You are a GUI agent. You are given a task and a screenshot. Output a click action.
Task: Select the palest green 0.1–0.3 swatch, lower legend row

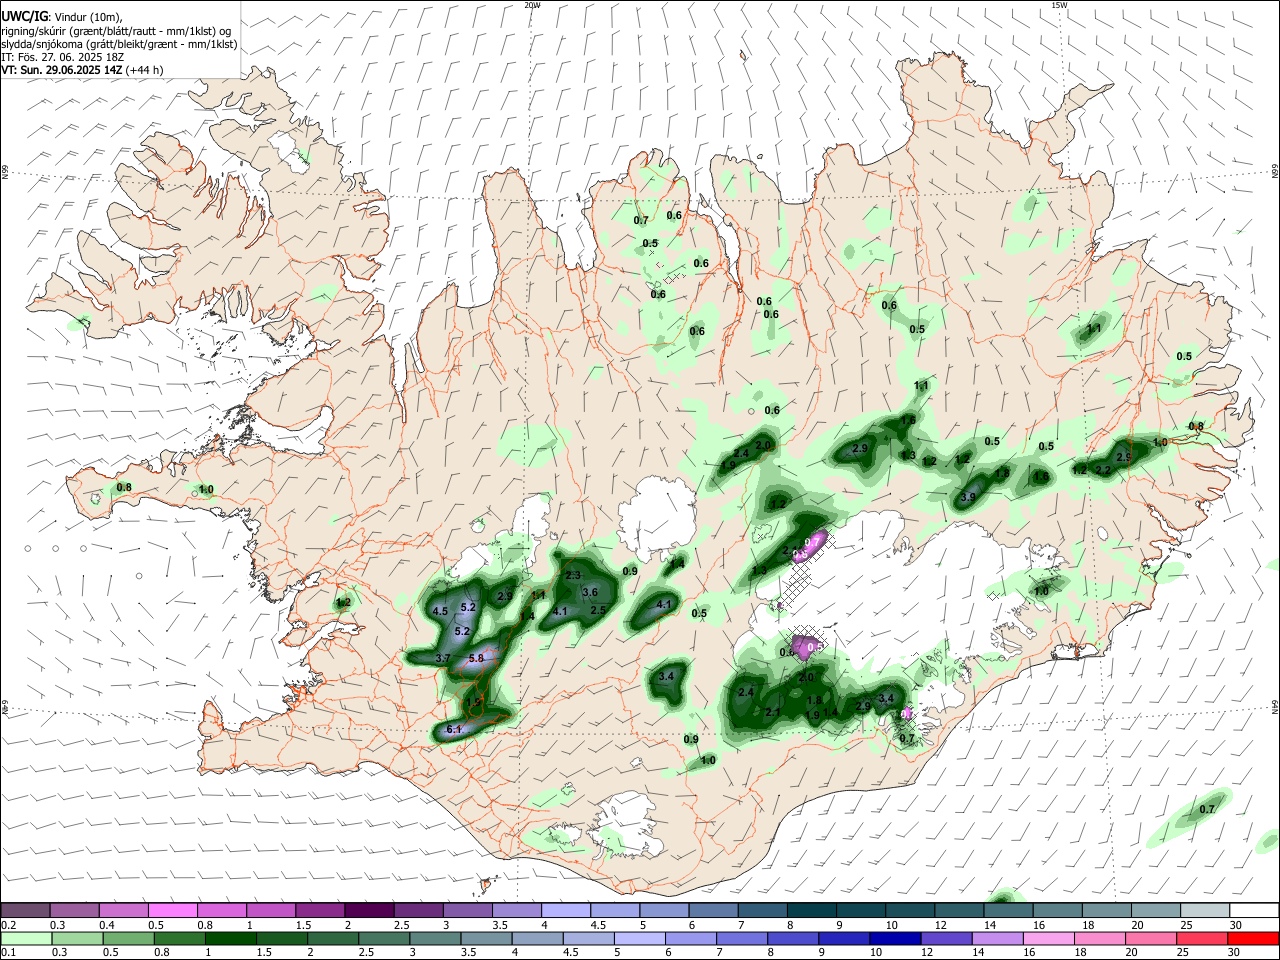(26, 938)
